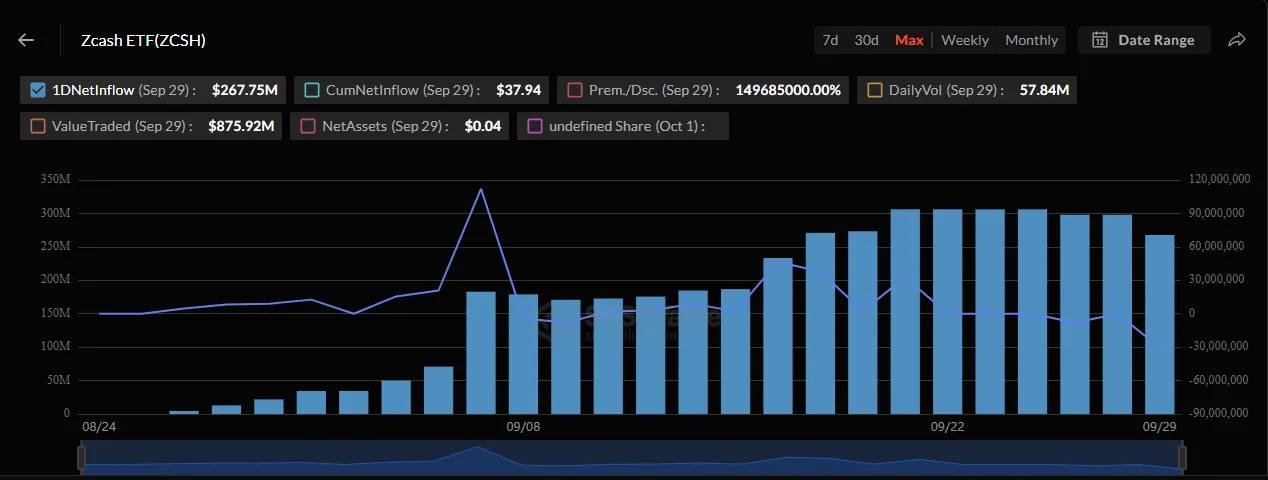1268x480 pixels.
Task: Click the mini overview chart in the range selector
Action: tap(631, 458)
